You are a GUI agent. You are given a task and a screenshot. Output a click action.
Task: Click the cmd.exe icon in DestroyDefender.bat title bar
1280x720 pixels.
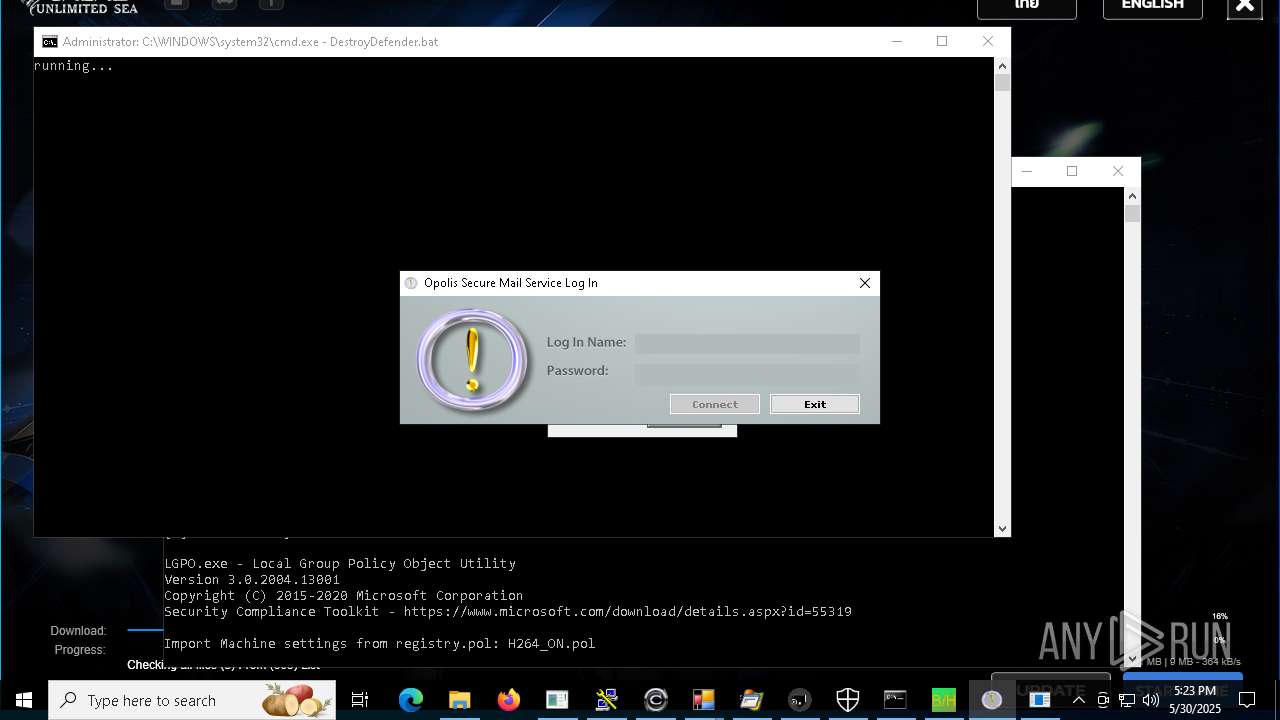pyautogui.click(x=49, y=42)
